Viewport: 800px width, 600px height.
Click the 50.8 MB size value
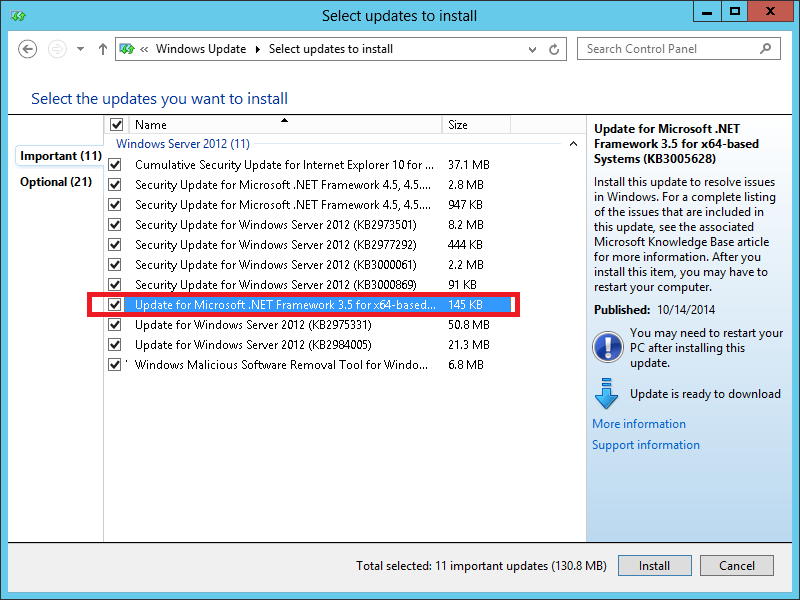[468, 324]
